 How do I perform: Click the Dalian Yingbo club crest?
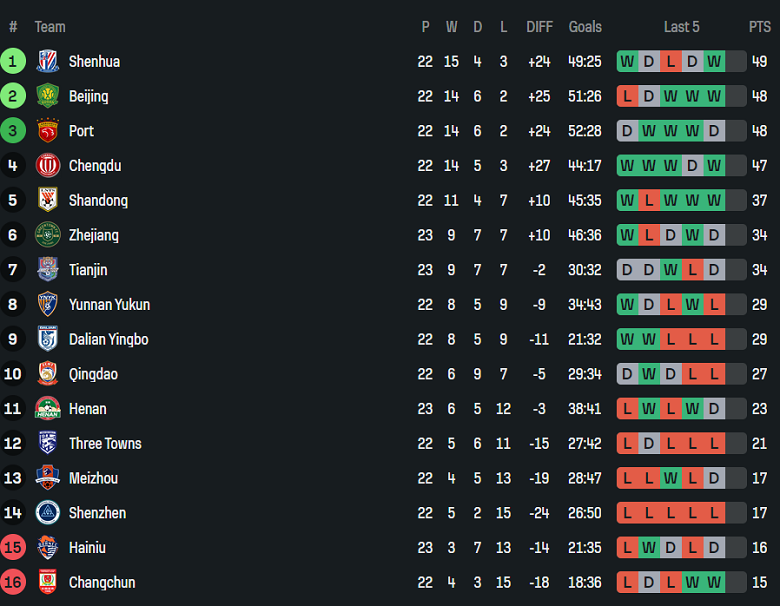pos(47,339)
